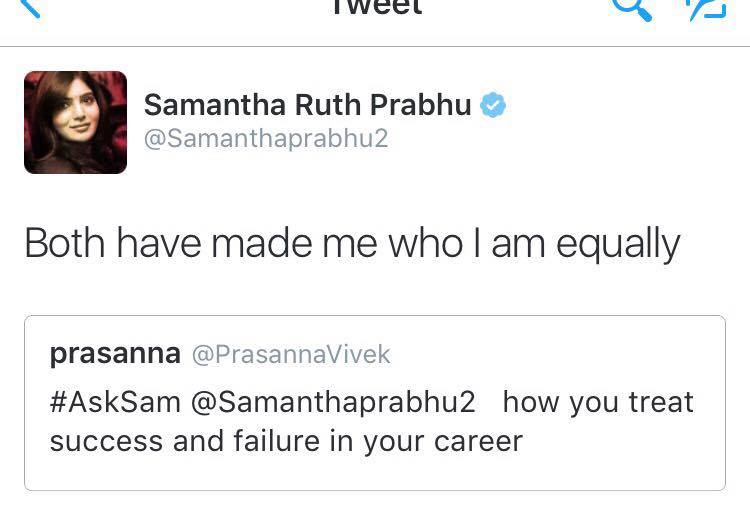750x519 pixels.
Task: Click the Tweet header title
Action: pos(375,8)
